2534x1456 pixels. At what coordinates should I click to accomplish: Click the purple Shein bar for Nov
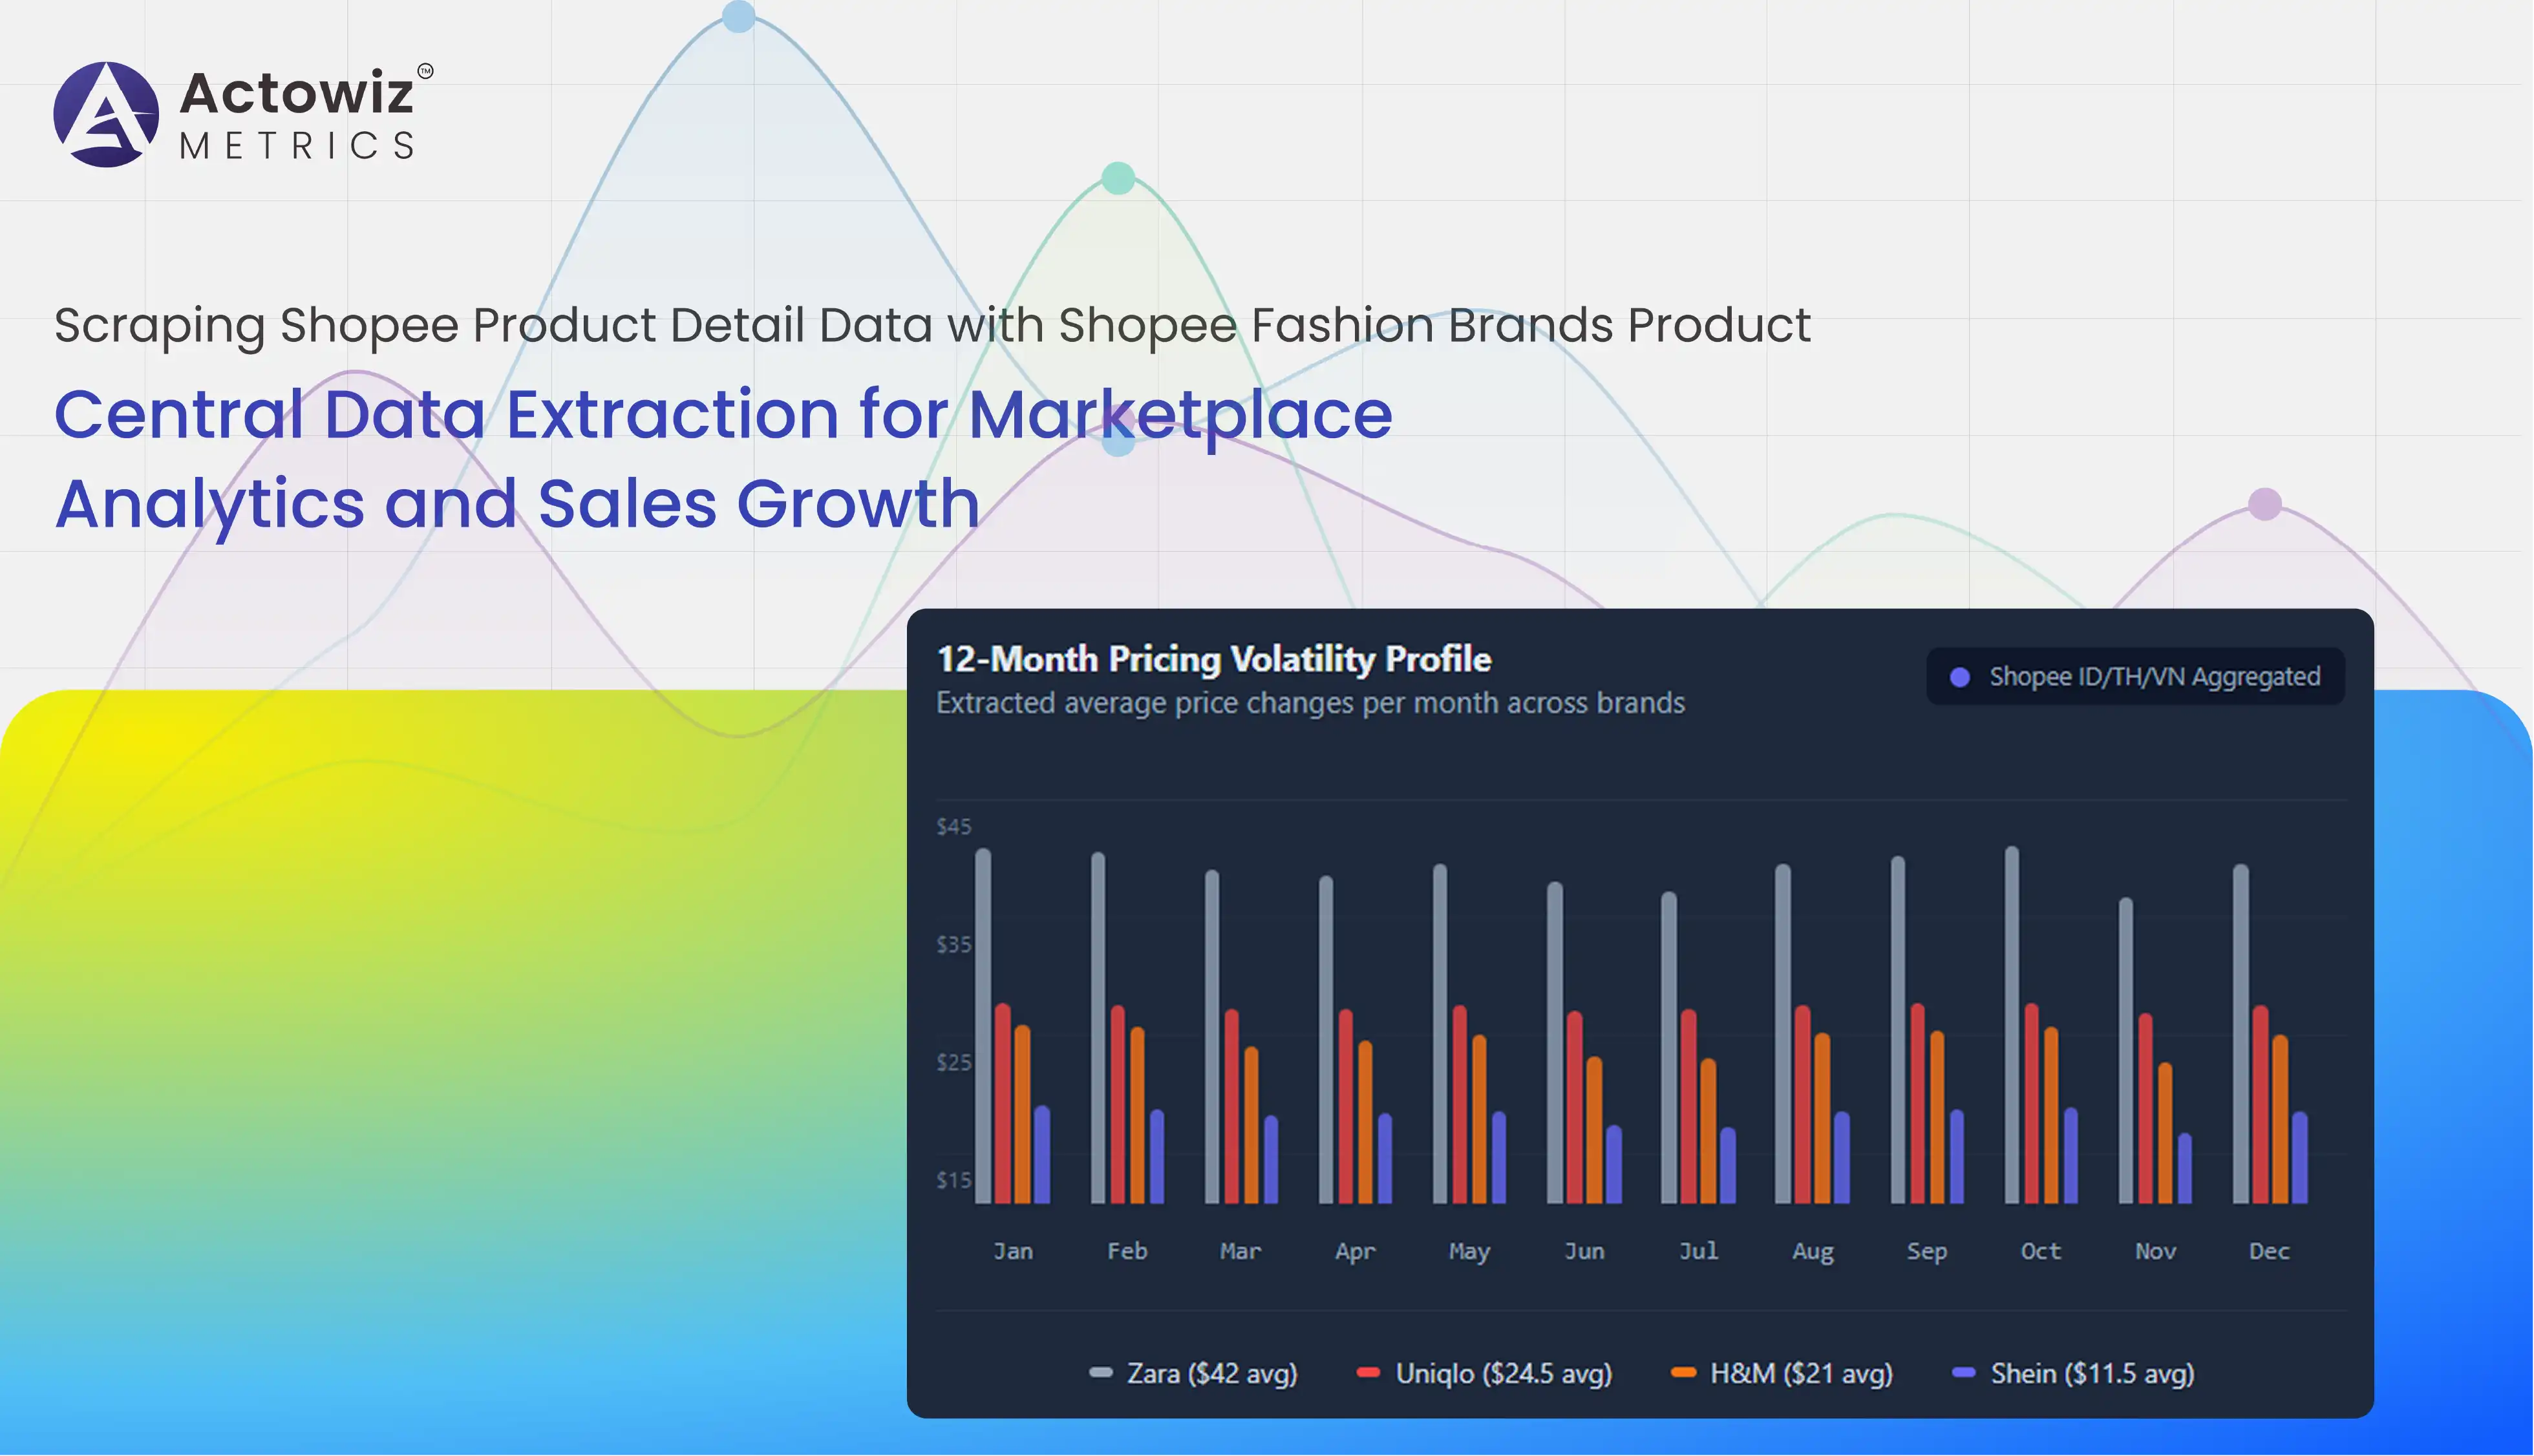click(2185, 1169)
